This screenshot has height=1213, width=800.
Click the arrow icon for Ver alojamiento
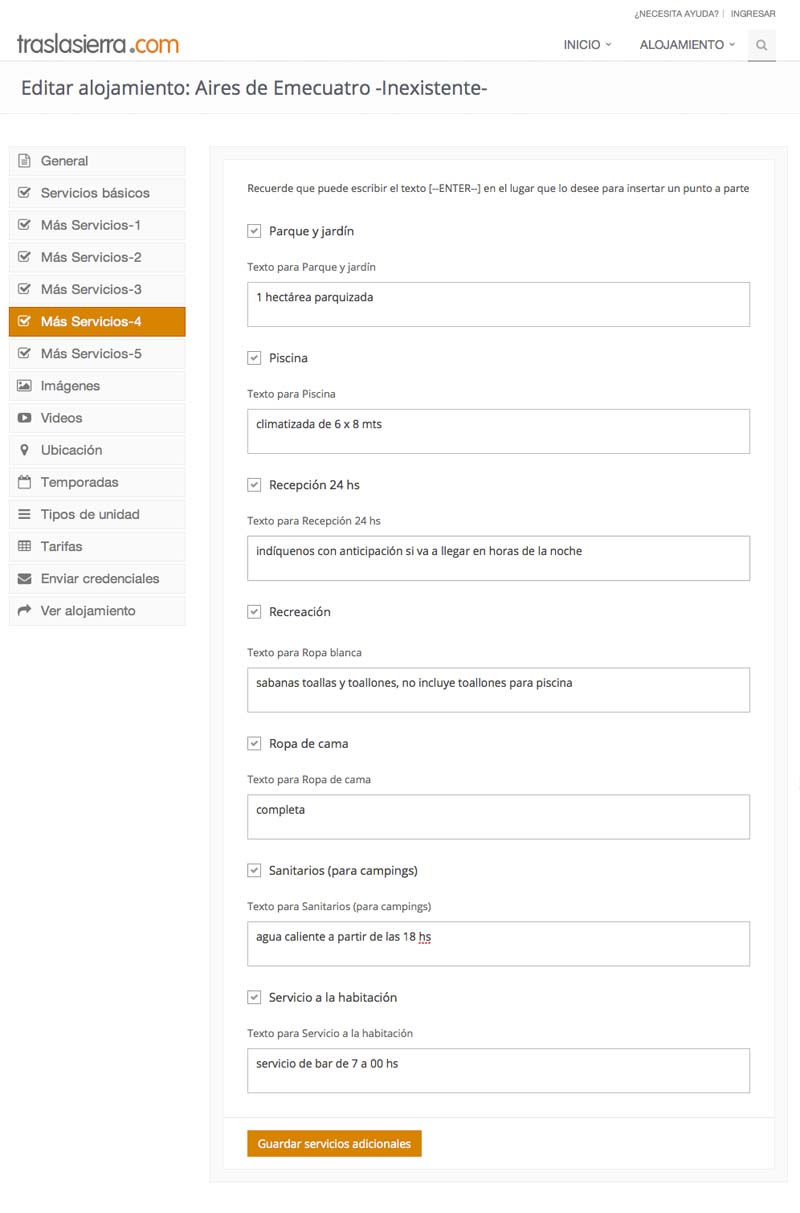pos(25,610)
